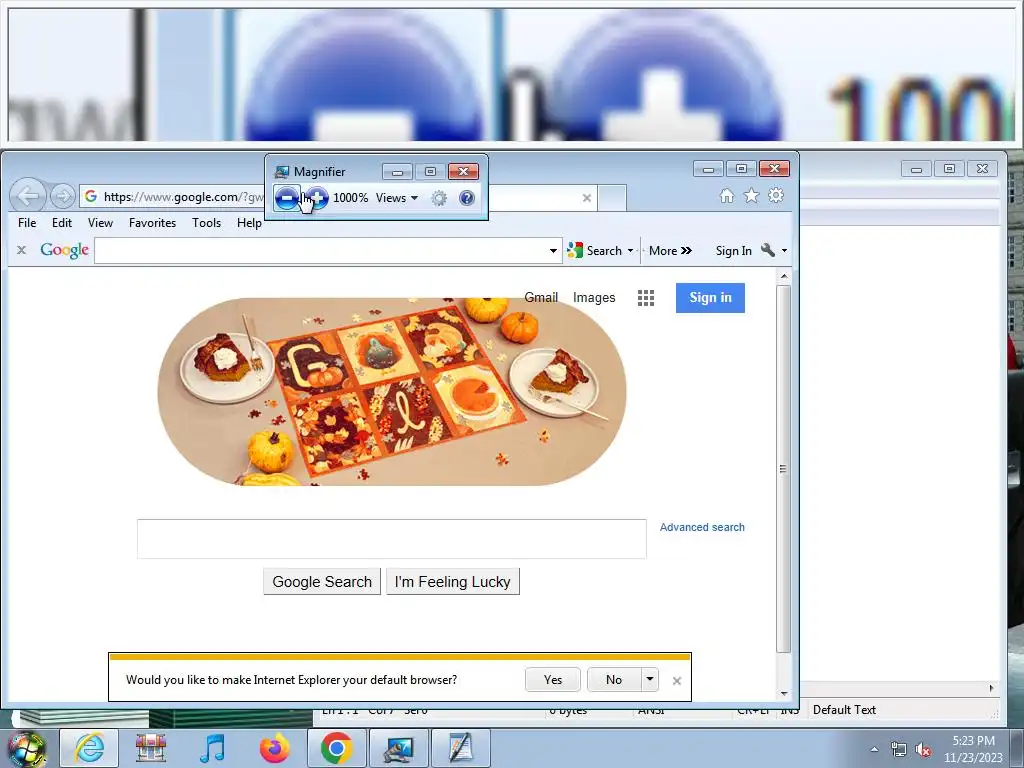Close the Google Toolbar with its x
The width and height of the screenshot is (1024, 768).
pyautogui.click(x=22, y=250)
